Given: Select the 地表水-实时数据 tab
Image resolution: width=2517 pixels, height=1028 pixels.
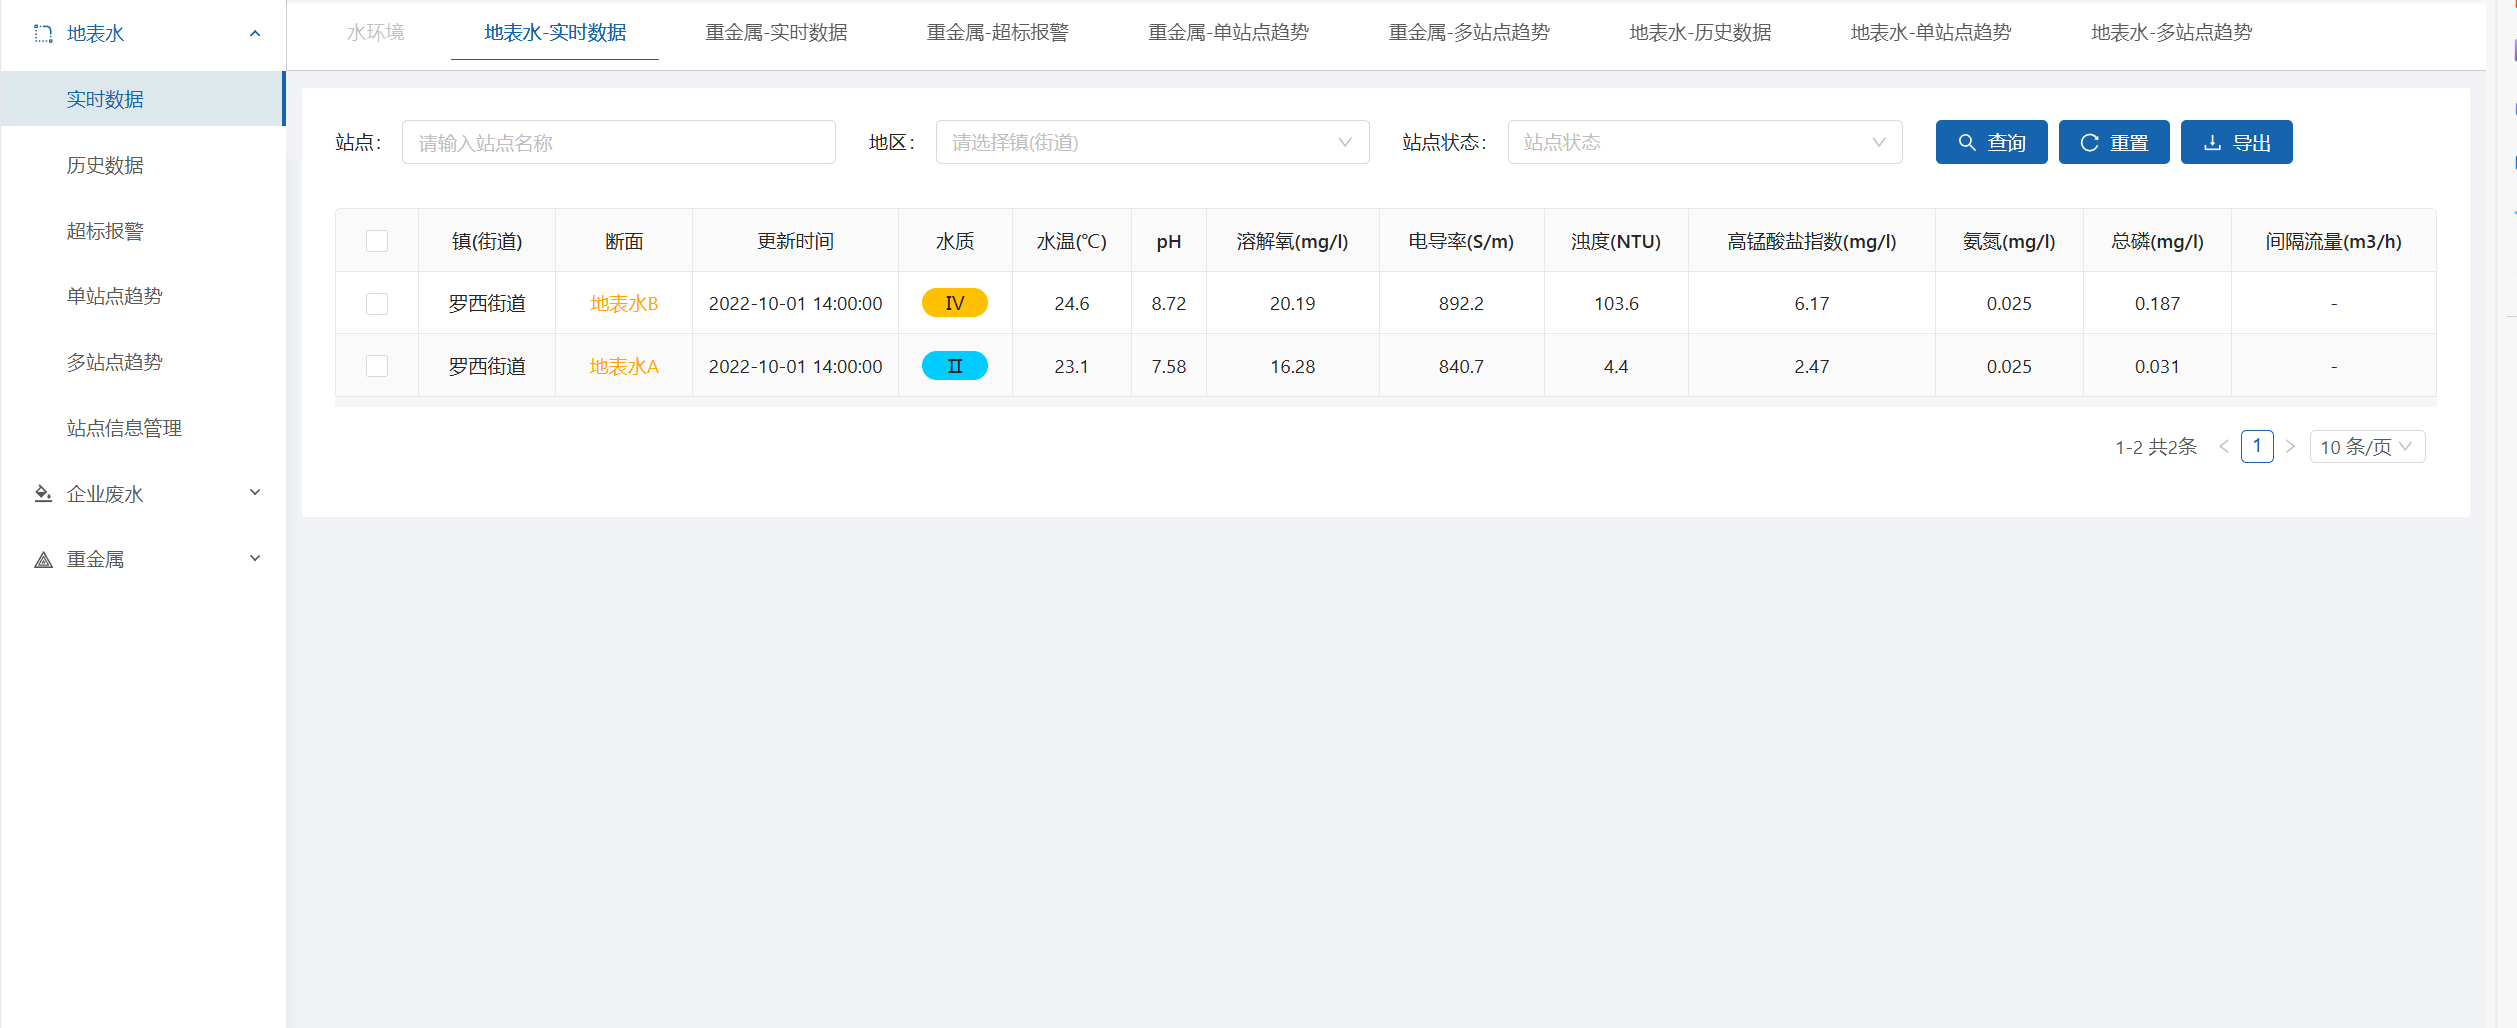Looking at the screenshot, I should click(555, 33).
